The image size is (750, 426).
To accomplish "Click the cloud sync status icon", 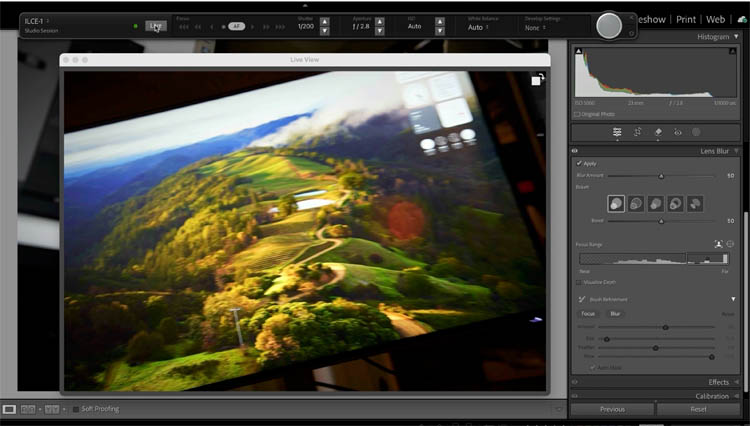I will point(742,20).
